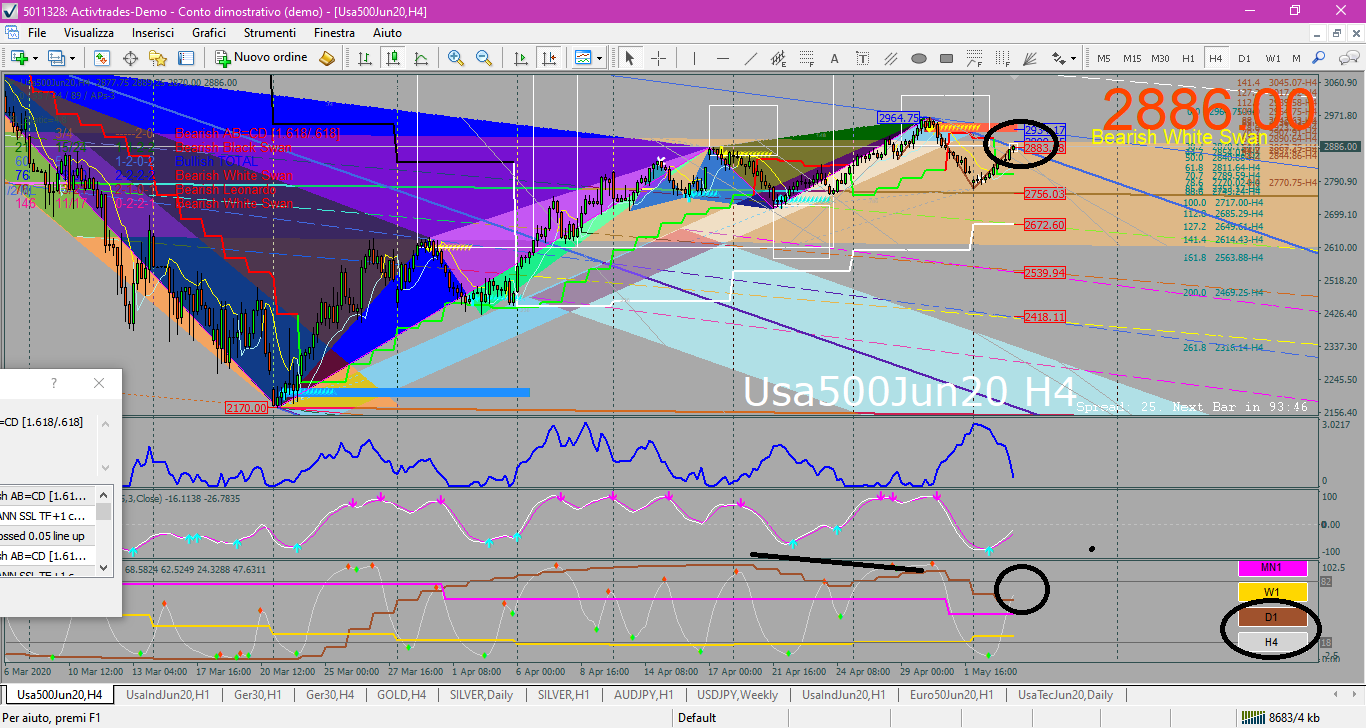Select the horizontal line drawing tool
The width and height of the screenshot is (1366, 728).
(x=723, y=58)
